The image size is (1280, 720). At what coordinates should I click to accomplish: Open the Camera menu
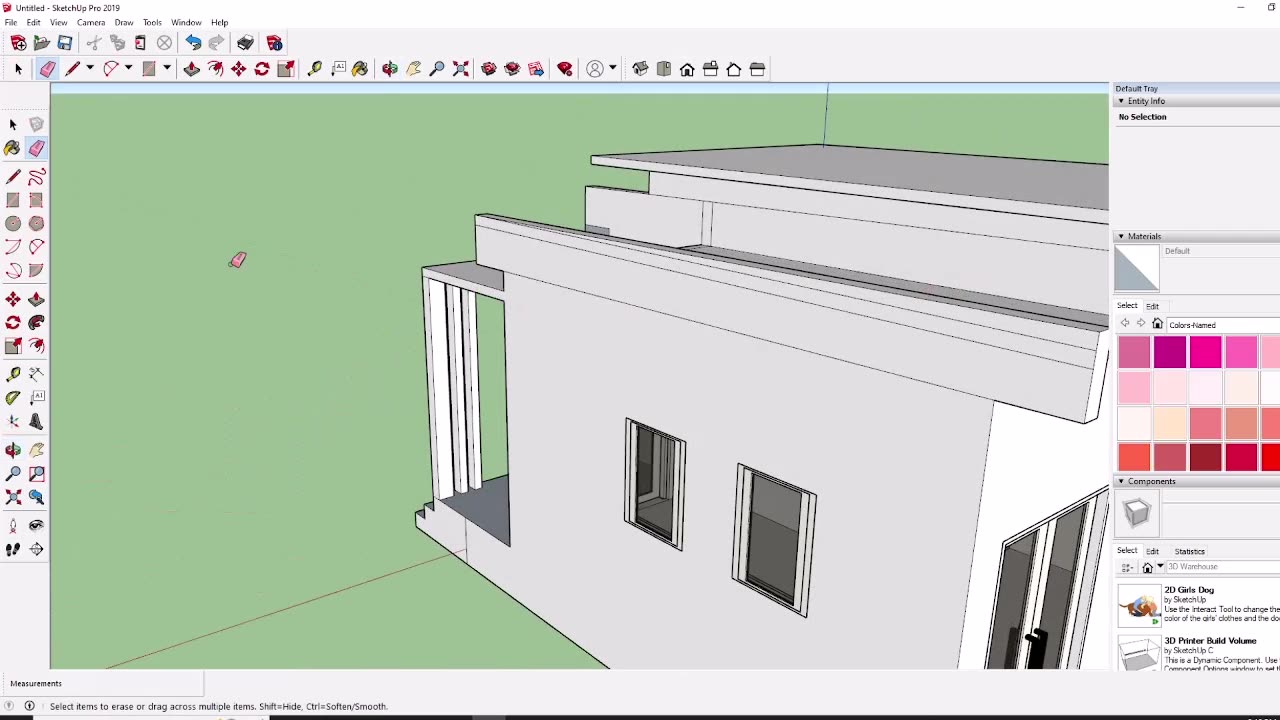91,22
